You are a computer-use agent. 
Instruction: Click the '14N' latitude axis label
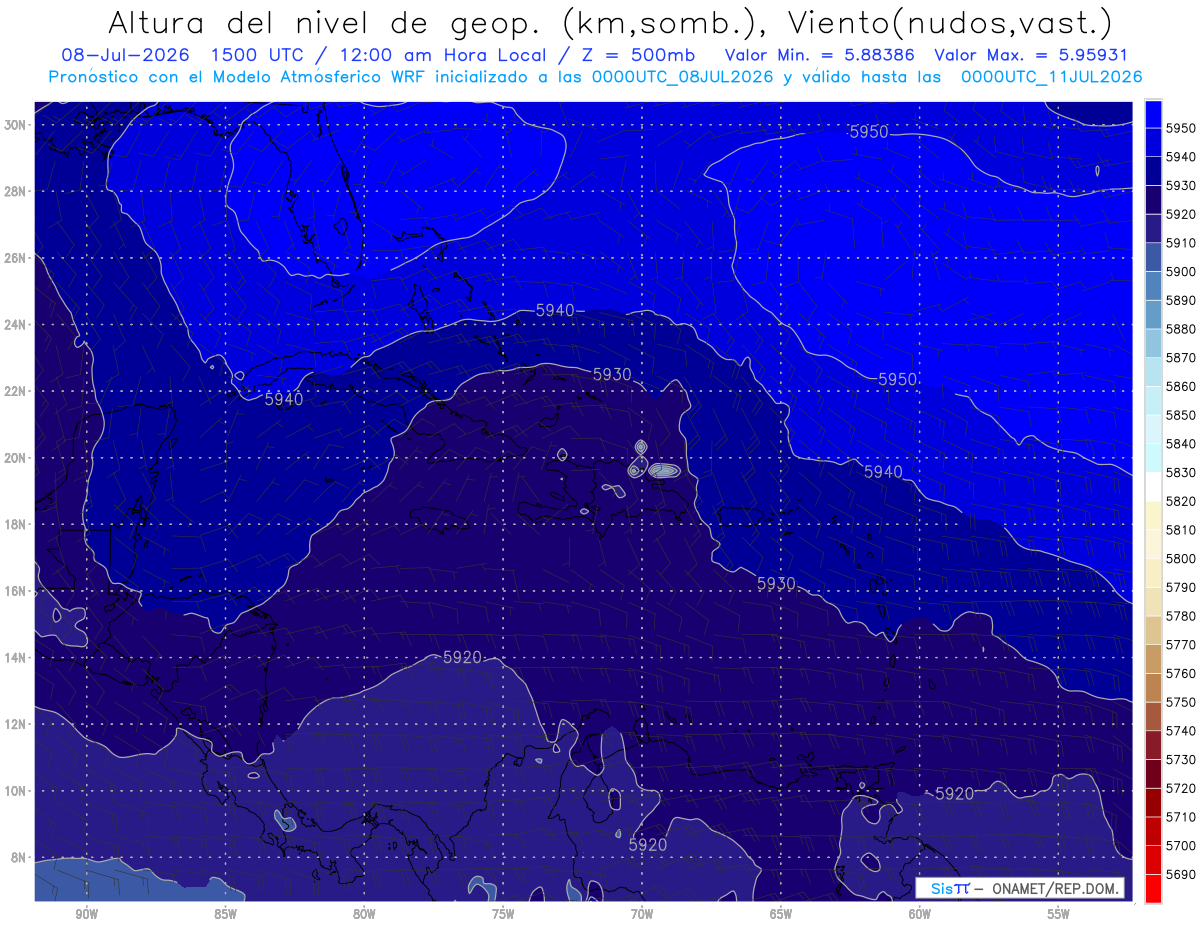click(x=15, y=658)
